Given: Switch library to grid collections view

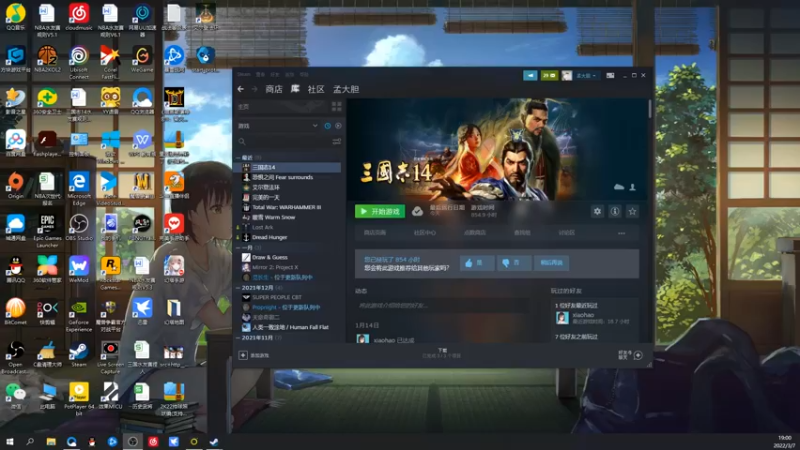Looking at the screenshot, I should coord(337,106).
